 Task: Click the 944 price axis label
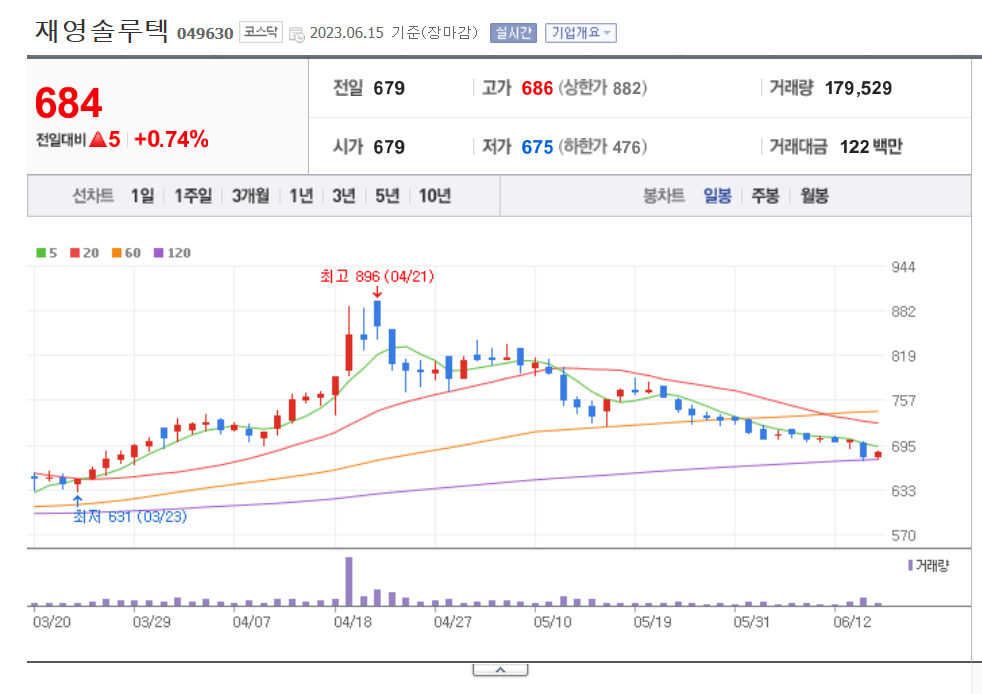(x=903, y=267)
